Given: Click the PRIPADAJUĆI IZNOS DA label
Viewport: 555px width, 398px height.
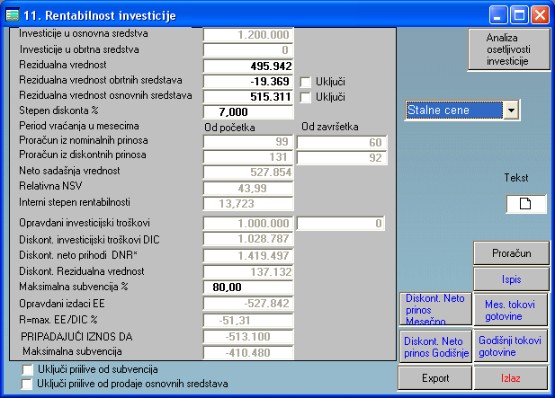Looking at the screenshot, I should (76, 336).
